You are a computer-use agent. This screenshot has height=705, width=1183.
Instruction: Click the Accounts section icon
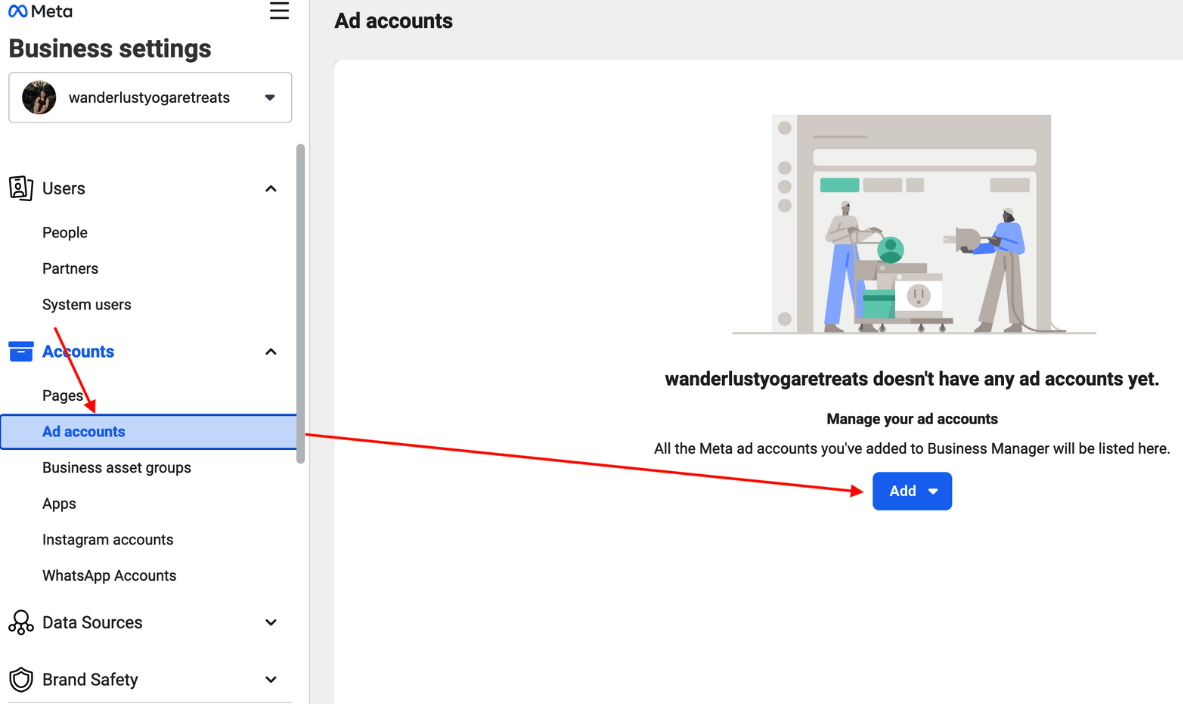(21, 352)
